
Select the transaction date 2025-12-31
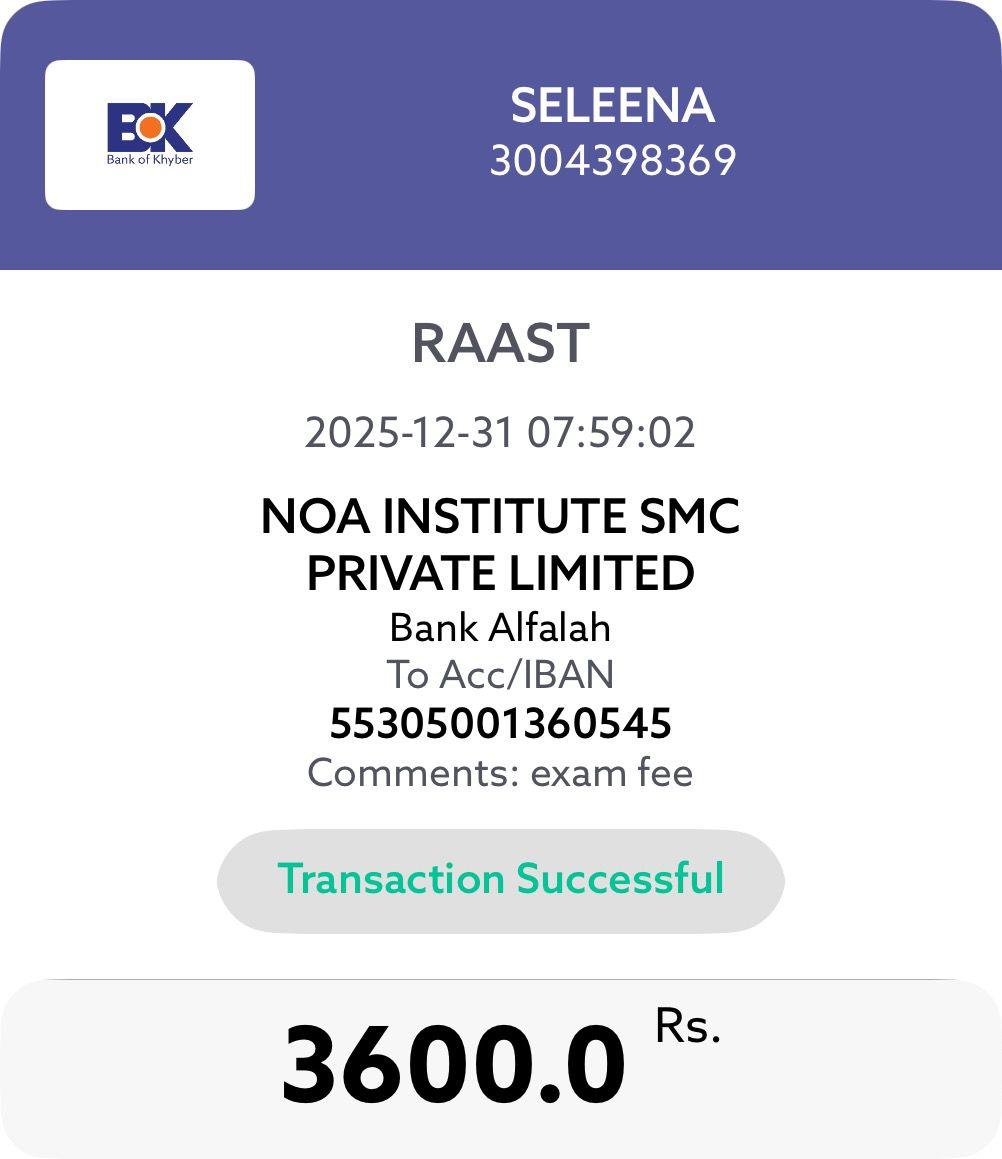[x=408, y=433]
